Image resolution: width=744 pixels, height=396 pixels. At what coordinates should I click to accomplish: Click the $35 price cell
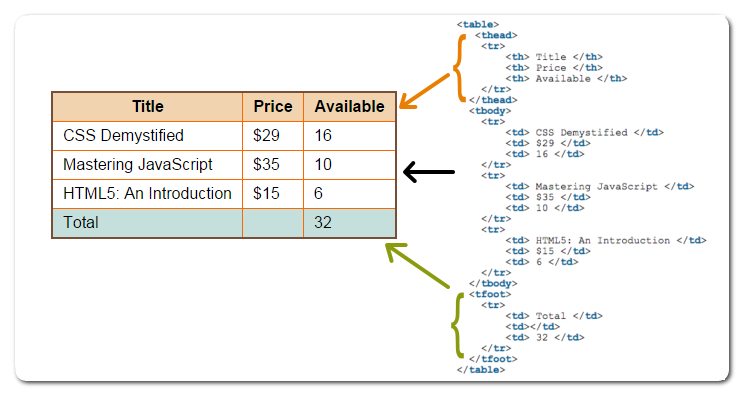point(273,165)
